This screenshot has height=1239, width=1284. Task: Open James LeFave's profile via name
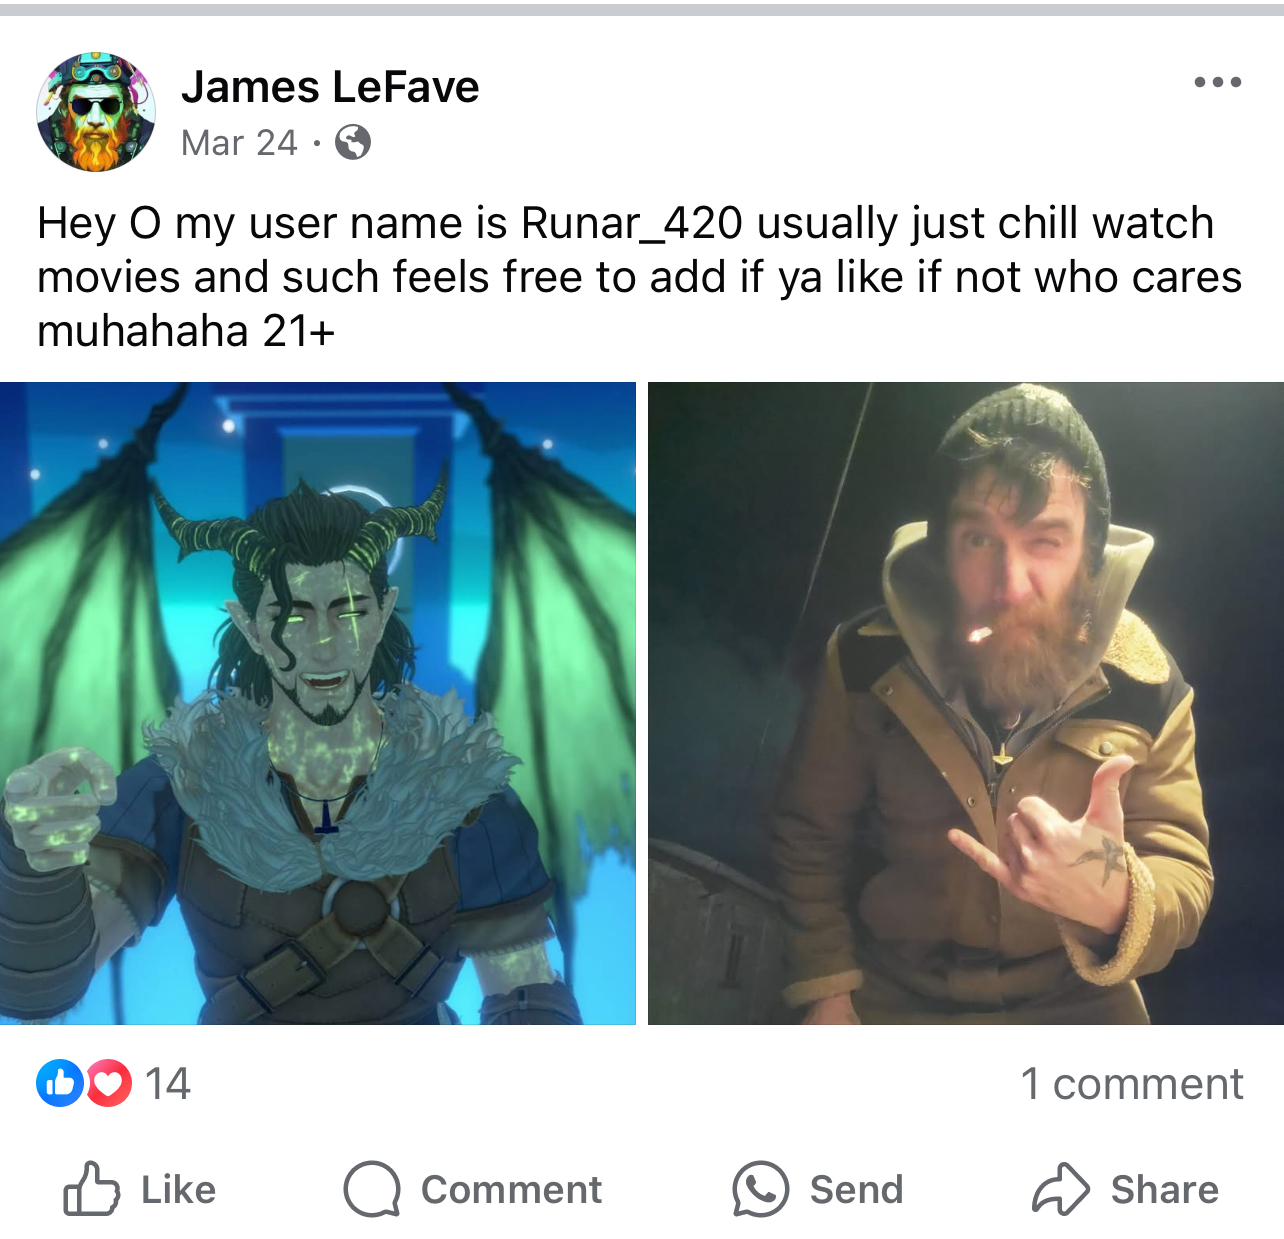330,87
